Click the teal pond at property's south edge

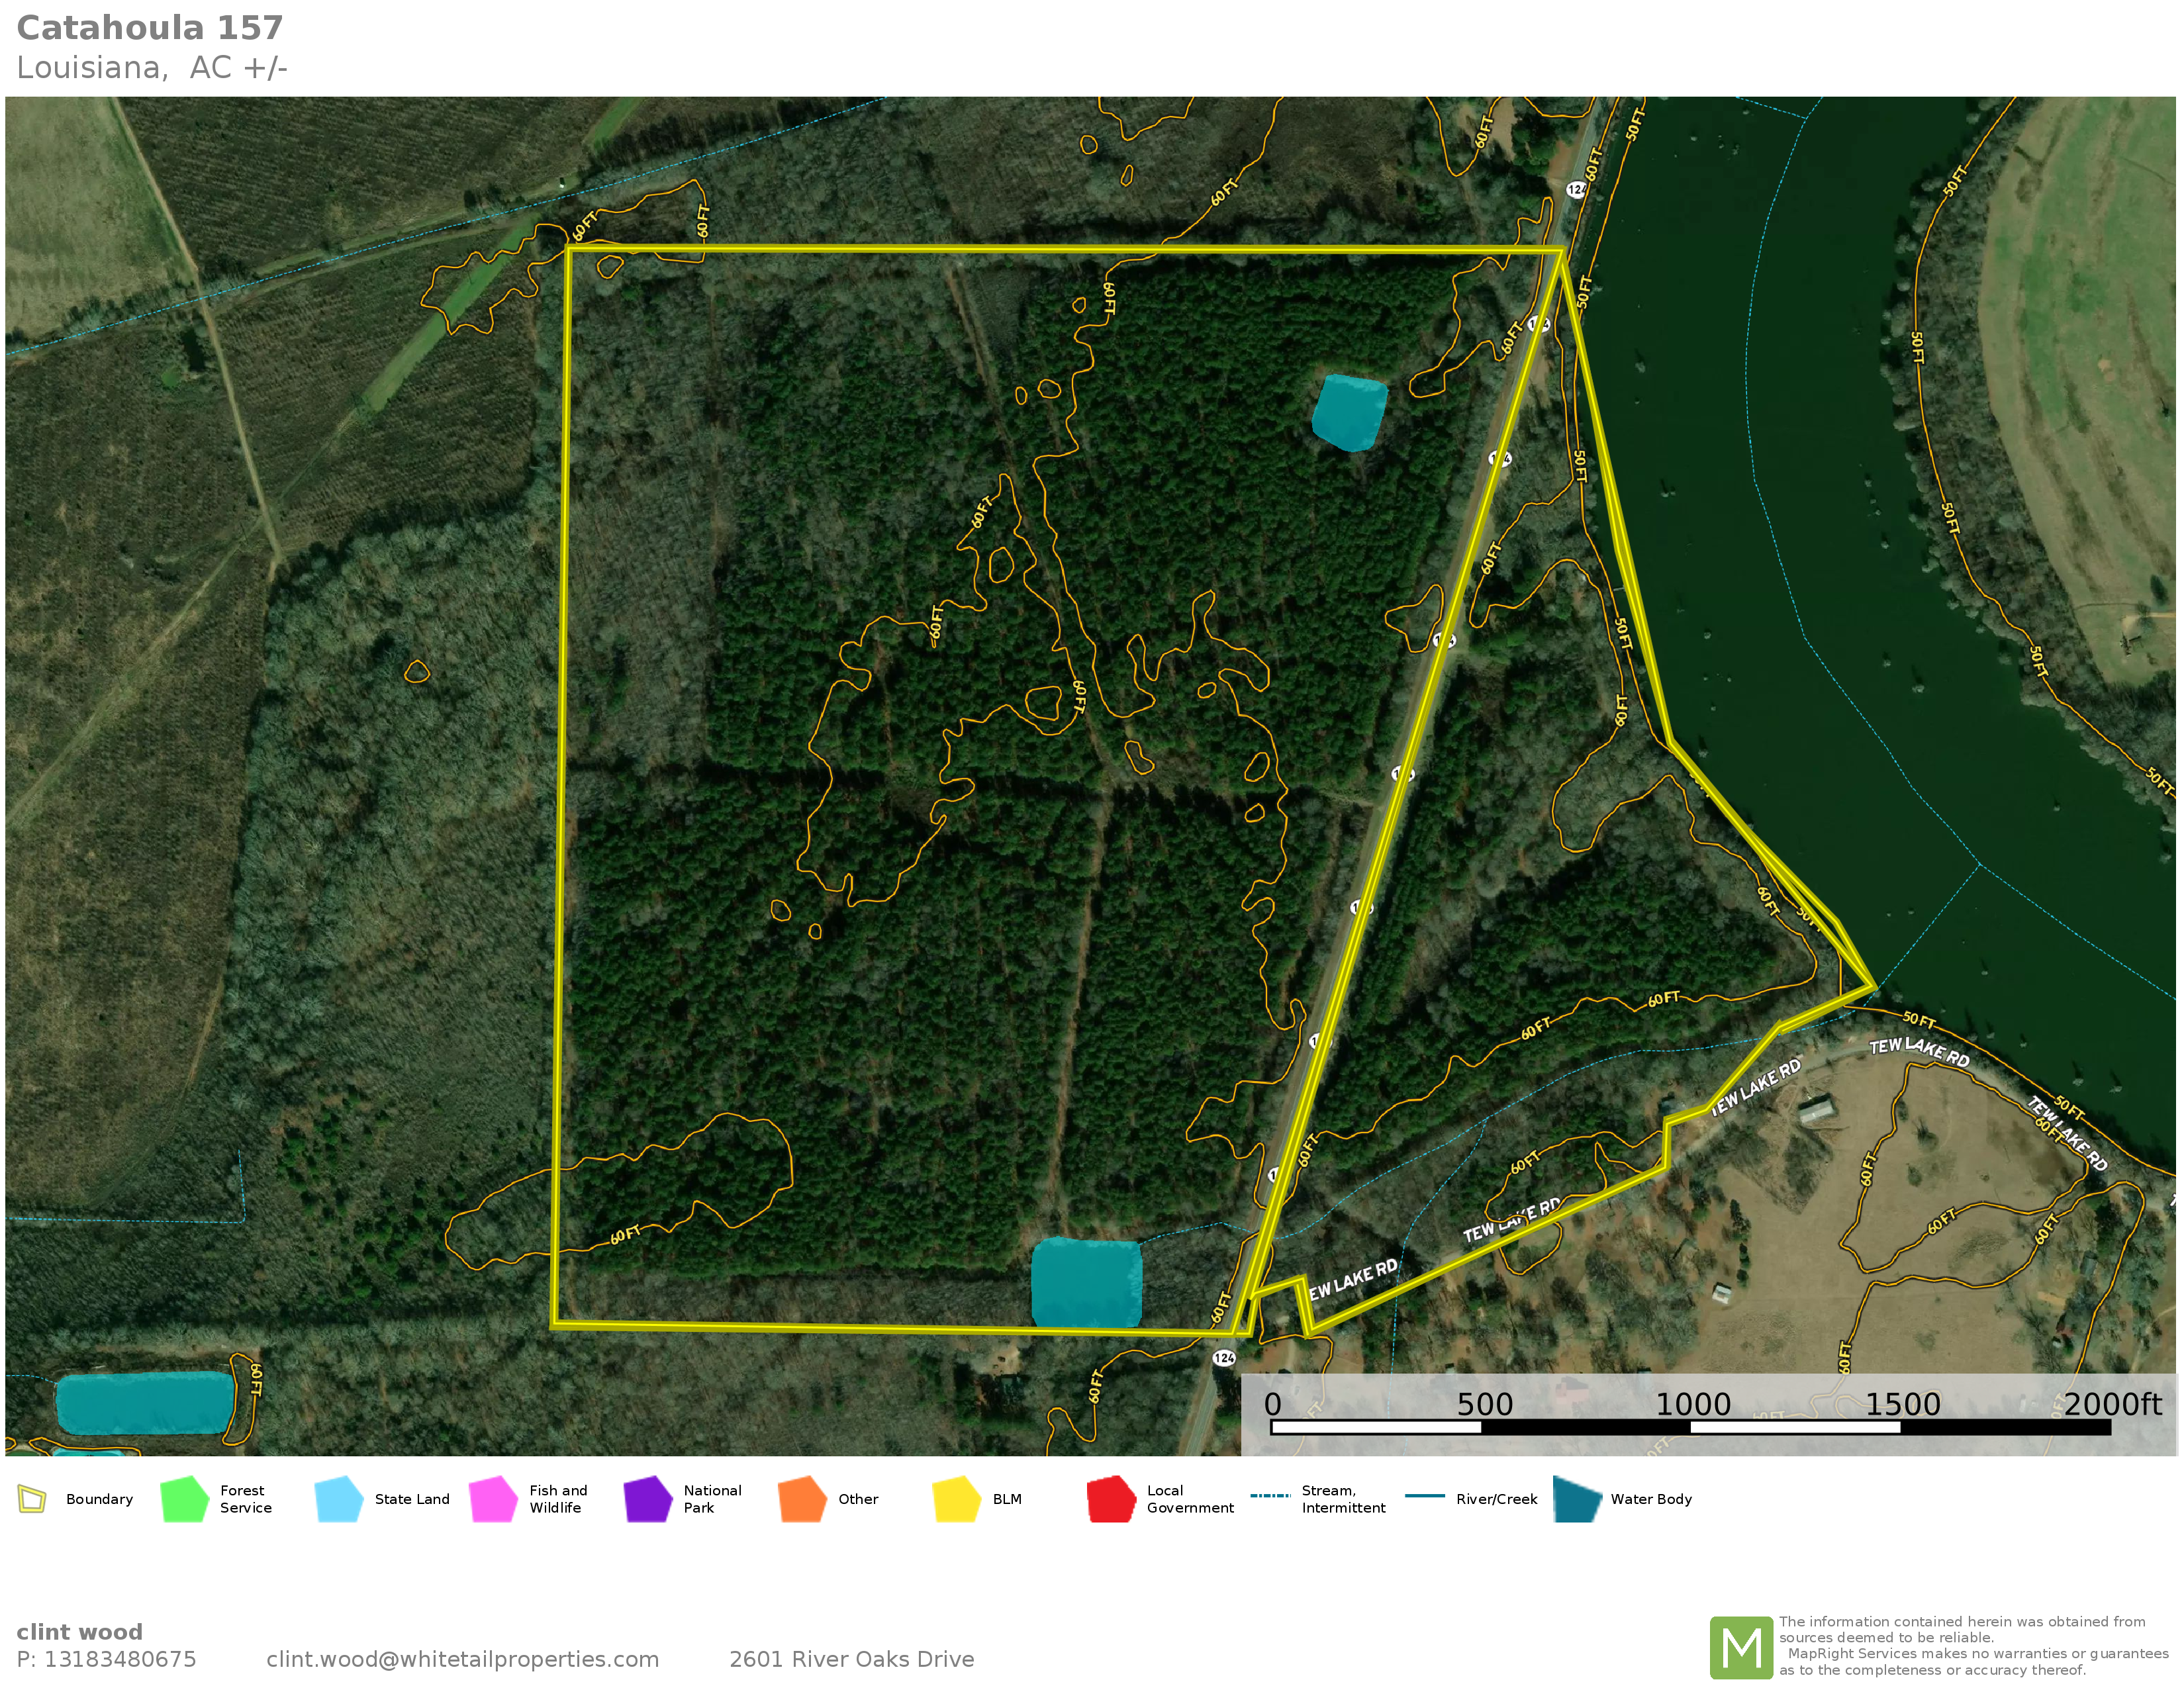(1086, 1282)
